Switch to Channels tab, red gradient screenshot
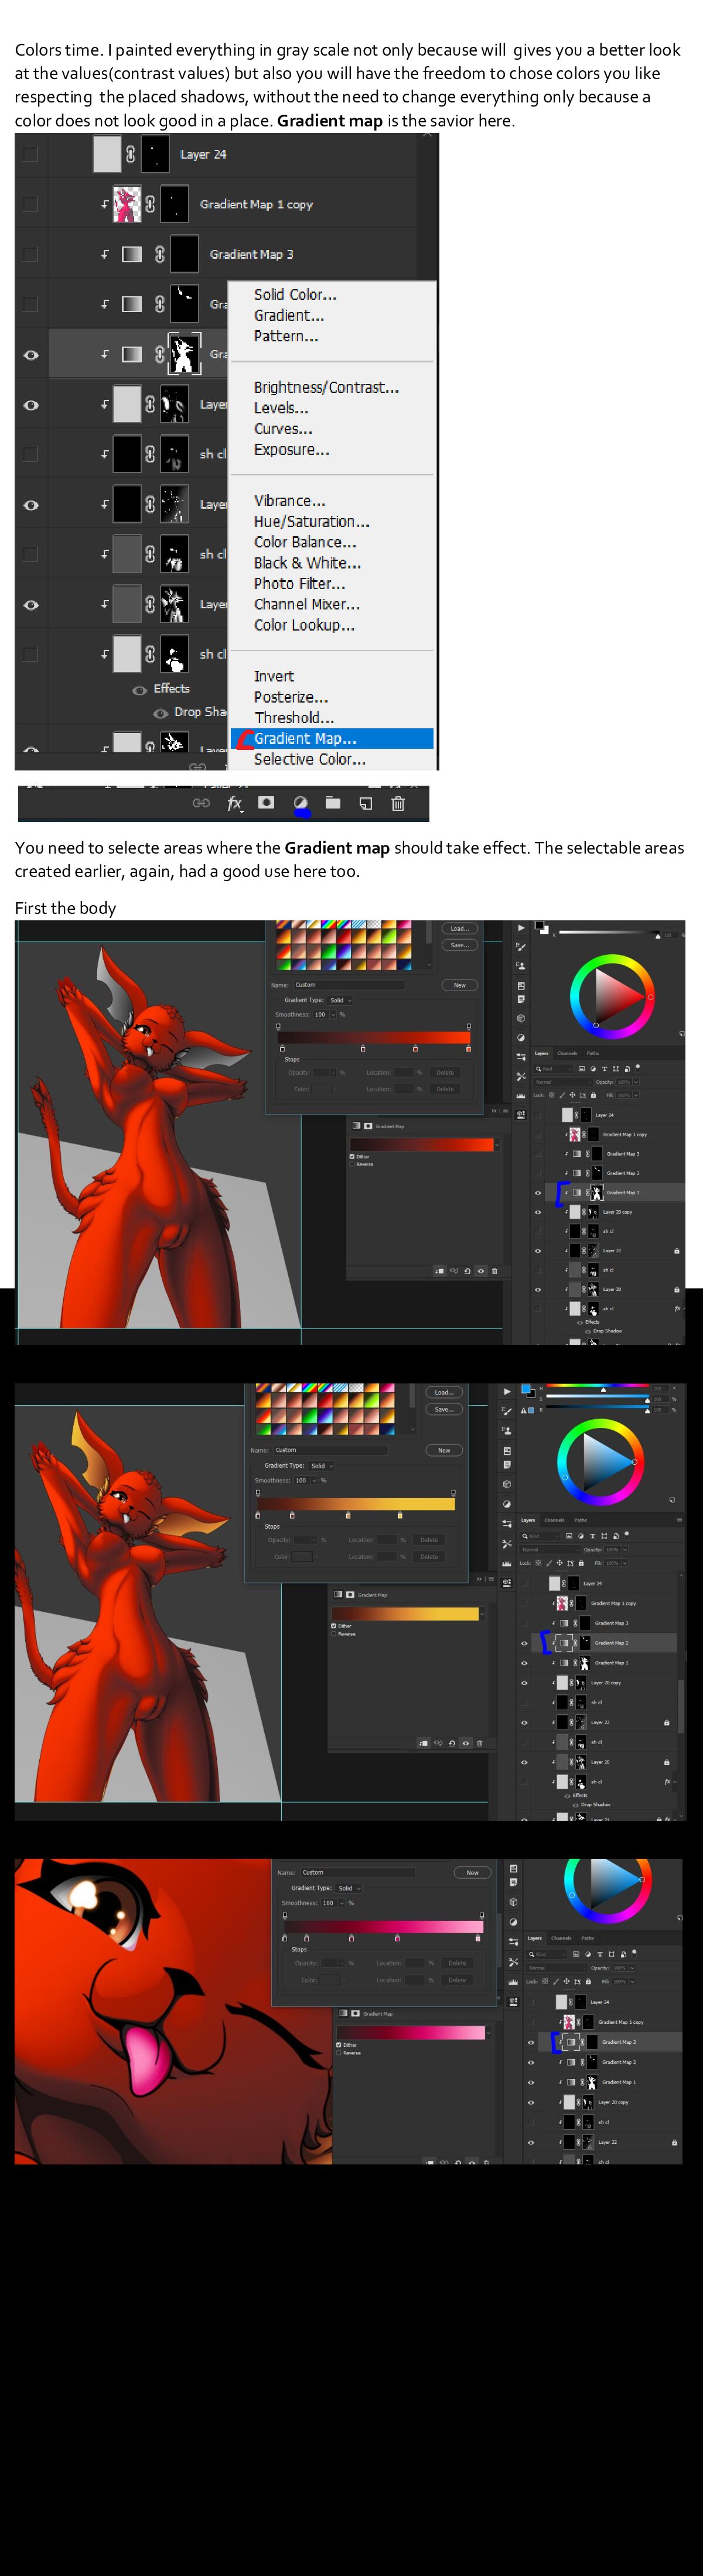703x2576 pixels. tap(567, 1053)
